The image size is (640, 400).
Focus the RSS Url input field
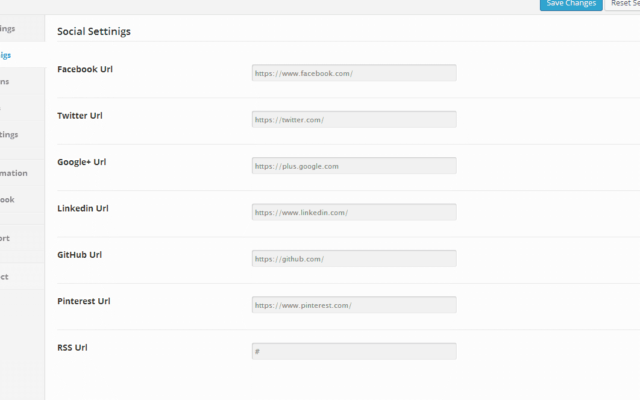[354, 351]
